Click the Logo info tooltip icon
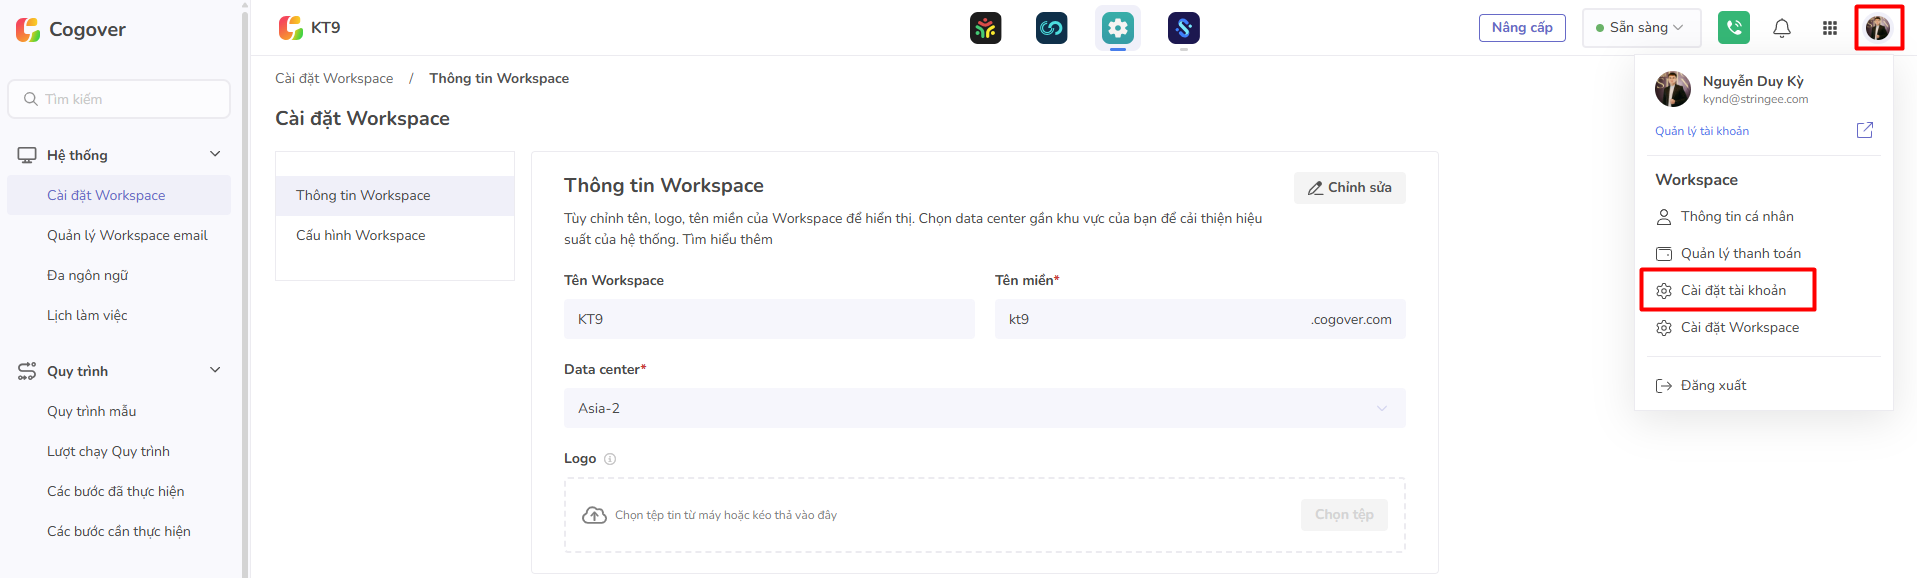 (x=610, y=459)
